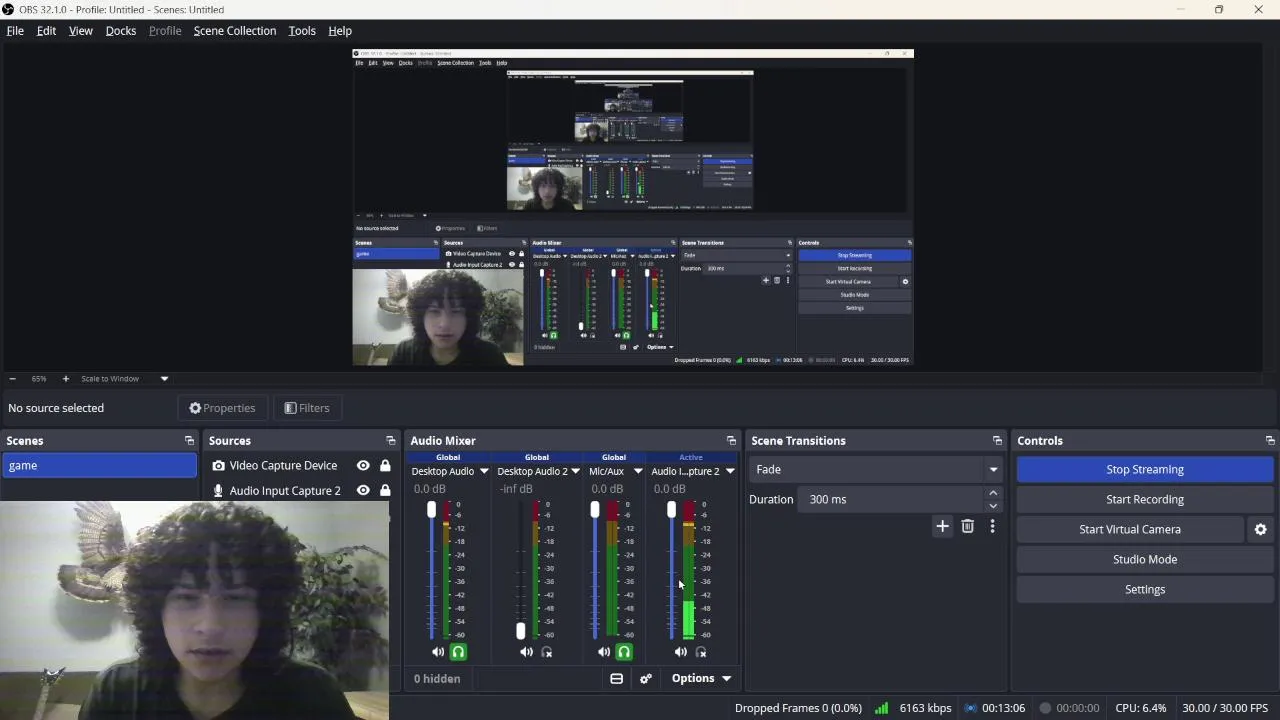Enter Studio Mode
This screenshot has height=720, width=1280.
click(x=1145, y=560)
